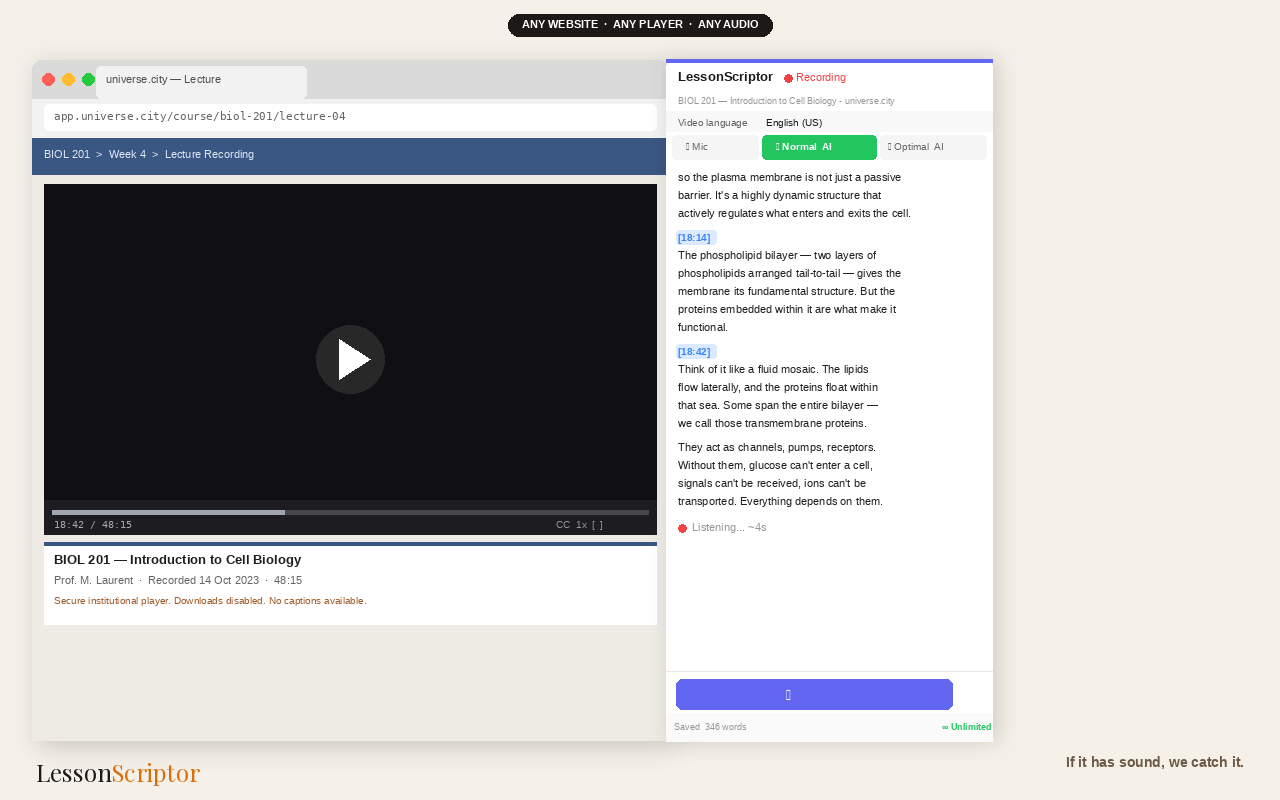
Task: Click the 'ANY WEBSITE · ANY PLAYER' pill
Action: pyautogui.click(x=640, y=25)
